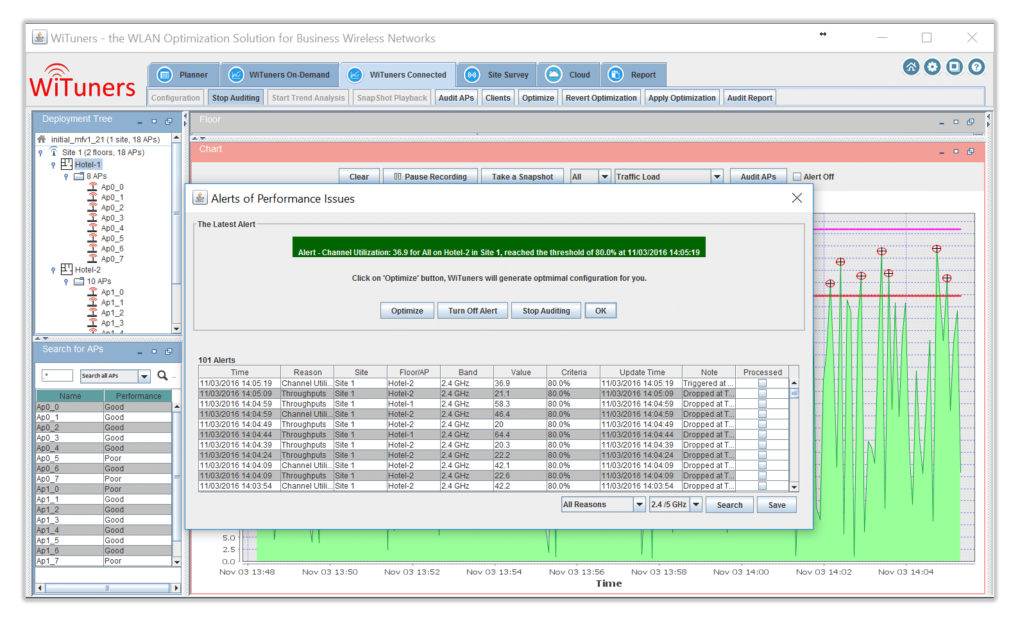Open settings gear icon at top right
Viewport: 1020px width, 622px height.
tap(932, 66)
